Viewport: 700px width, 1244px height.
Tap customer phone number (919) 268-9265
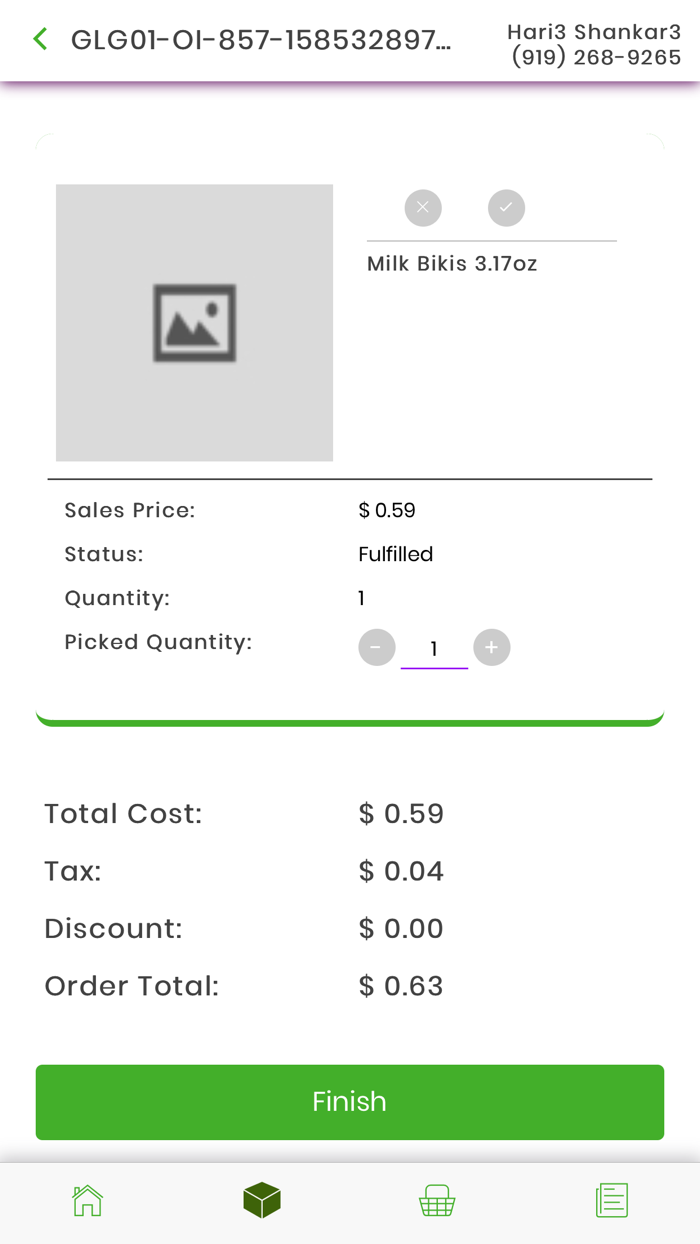point(596,58)
